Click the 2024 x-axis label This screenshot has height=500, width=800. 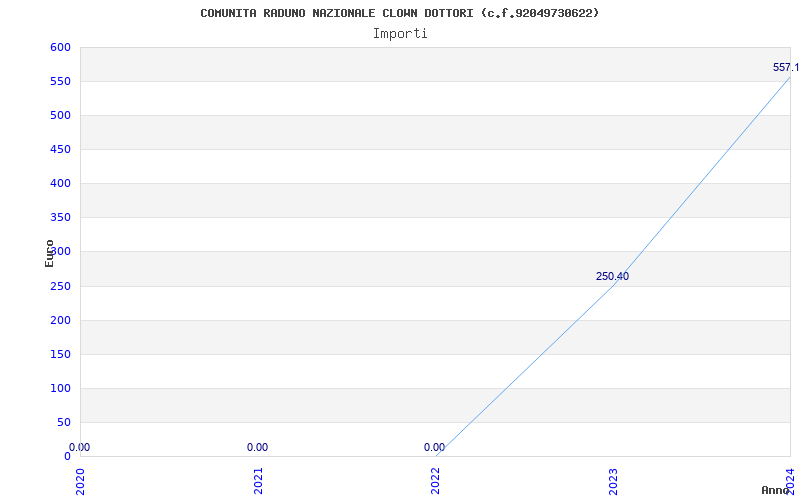click(790, 481)
